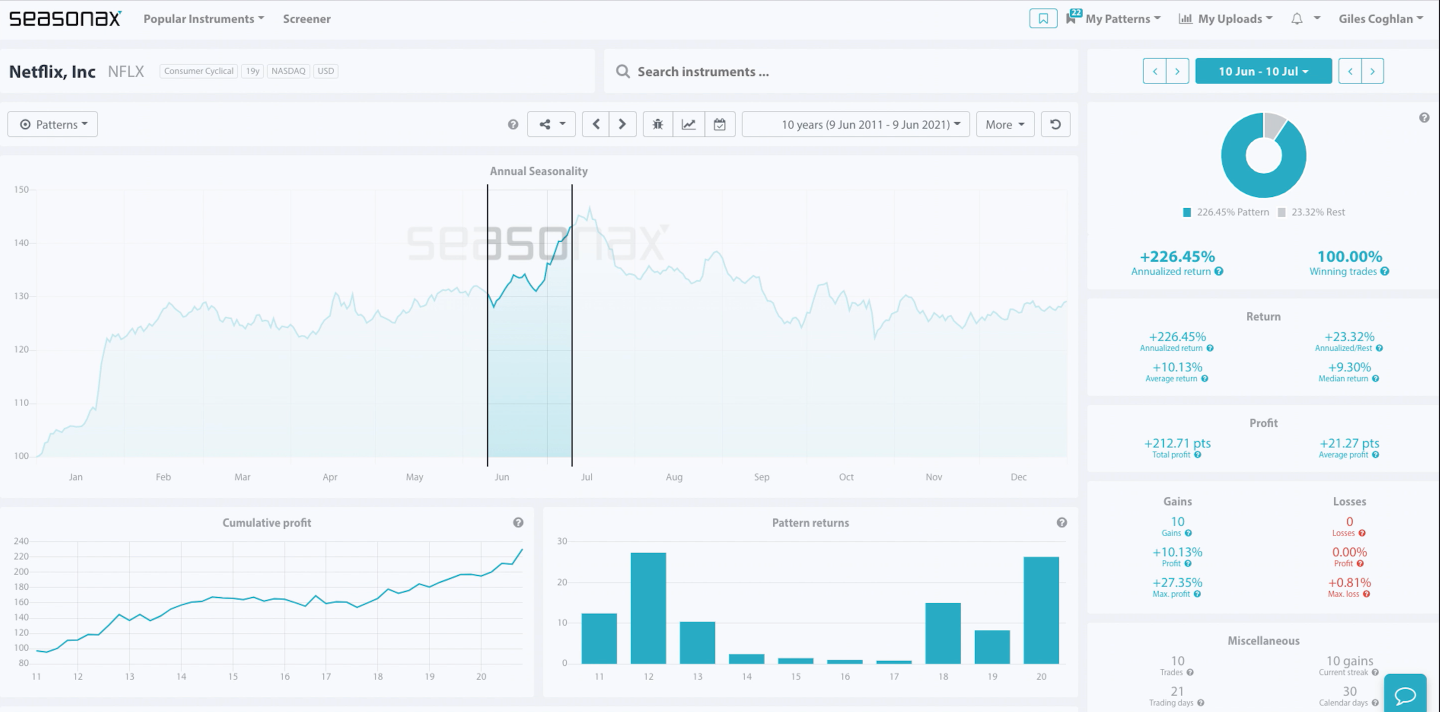
Task: Click the 2012 bar in Pattern returns
Action: click(x=648, y=608)
